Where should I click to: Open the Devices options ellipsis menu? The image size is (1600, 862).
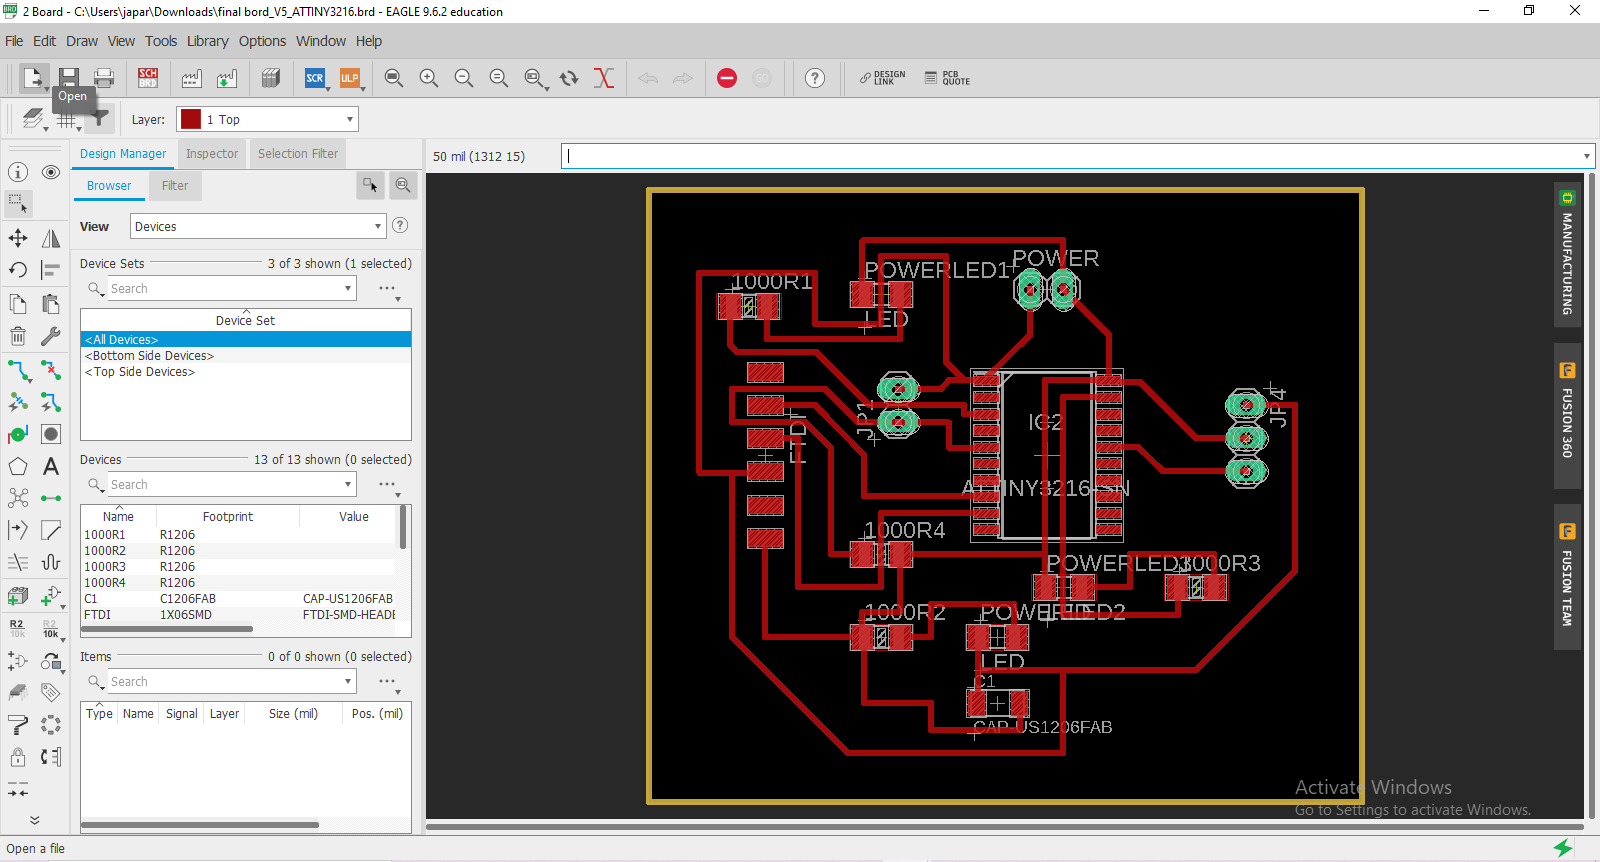(x=388, y=485)
